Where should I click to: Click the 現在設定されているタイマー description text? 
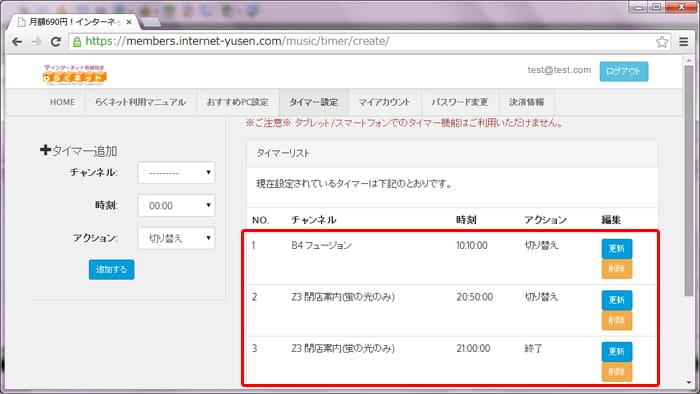click(x=354, y=184)
